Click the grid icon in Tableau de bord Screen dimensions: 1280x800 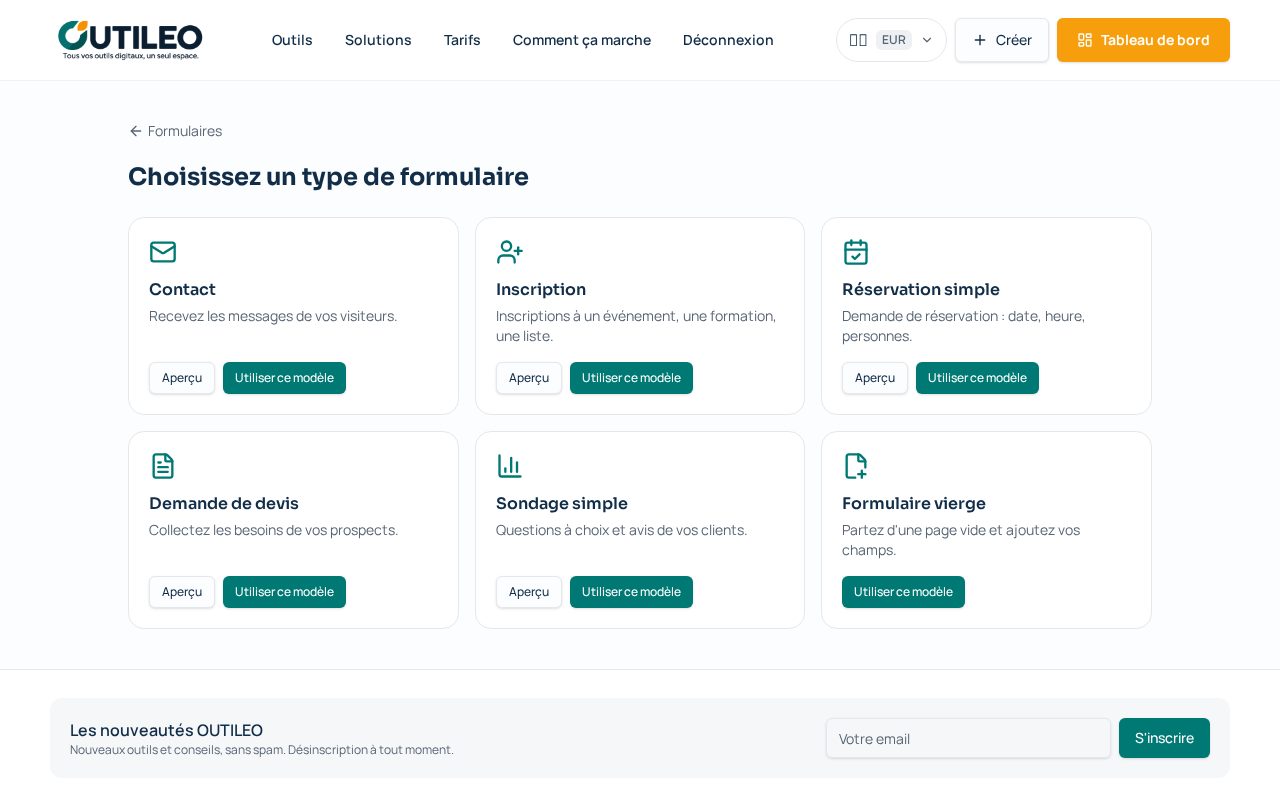[x=1085, y=40]
